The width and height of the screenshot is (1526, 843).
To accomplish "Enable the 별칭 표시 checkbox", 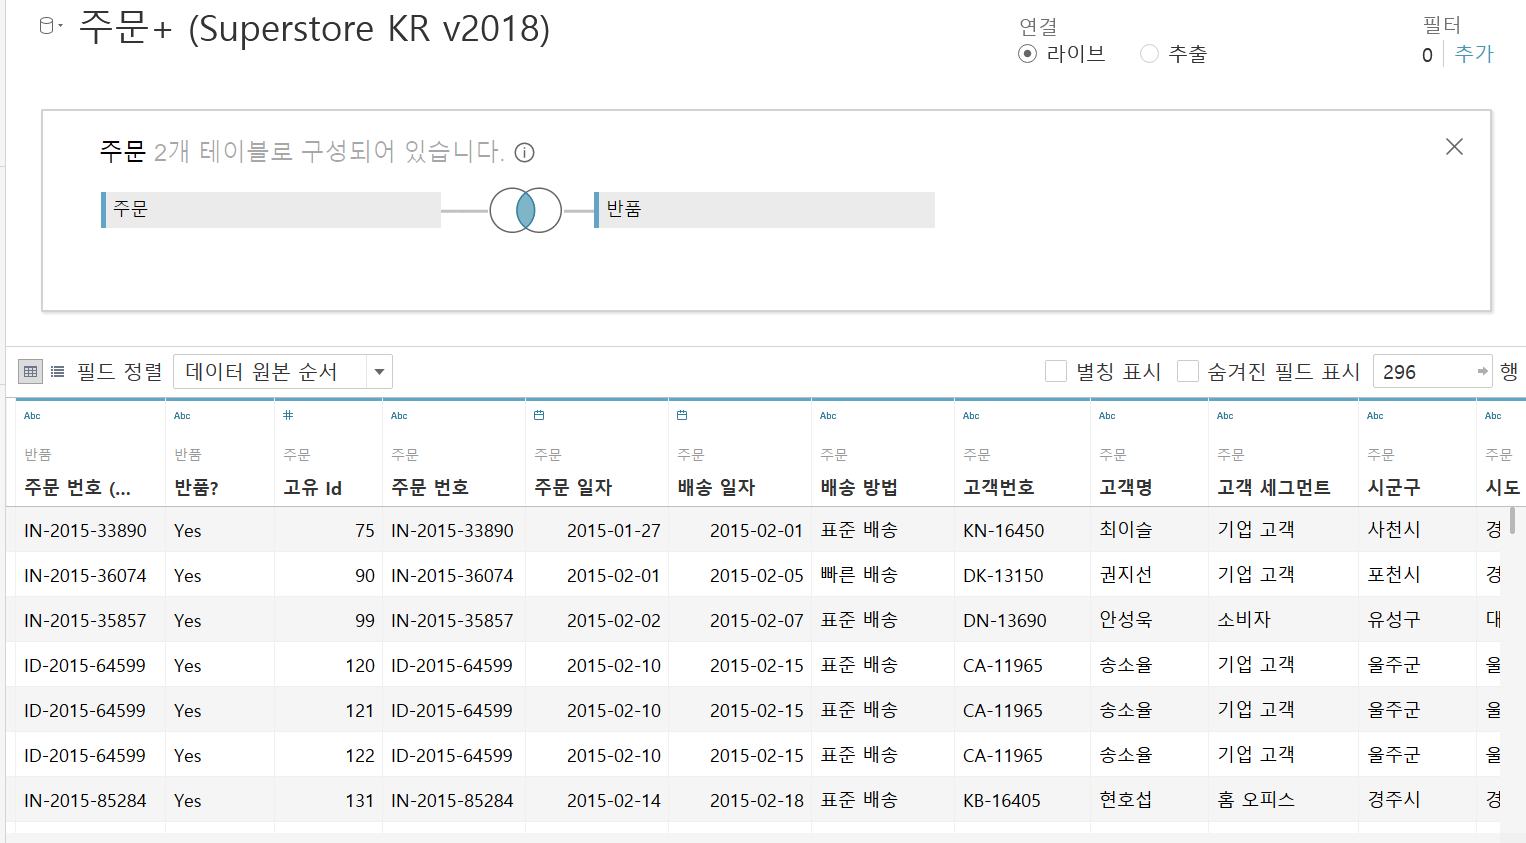I will coord(1055,372).
